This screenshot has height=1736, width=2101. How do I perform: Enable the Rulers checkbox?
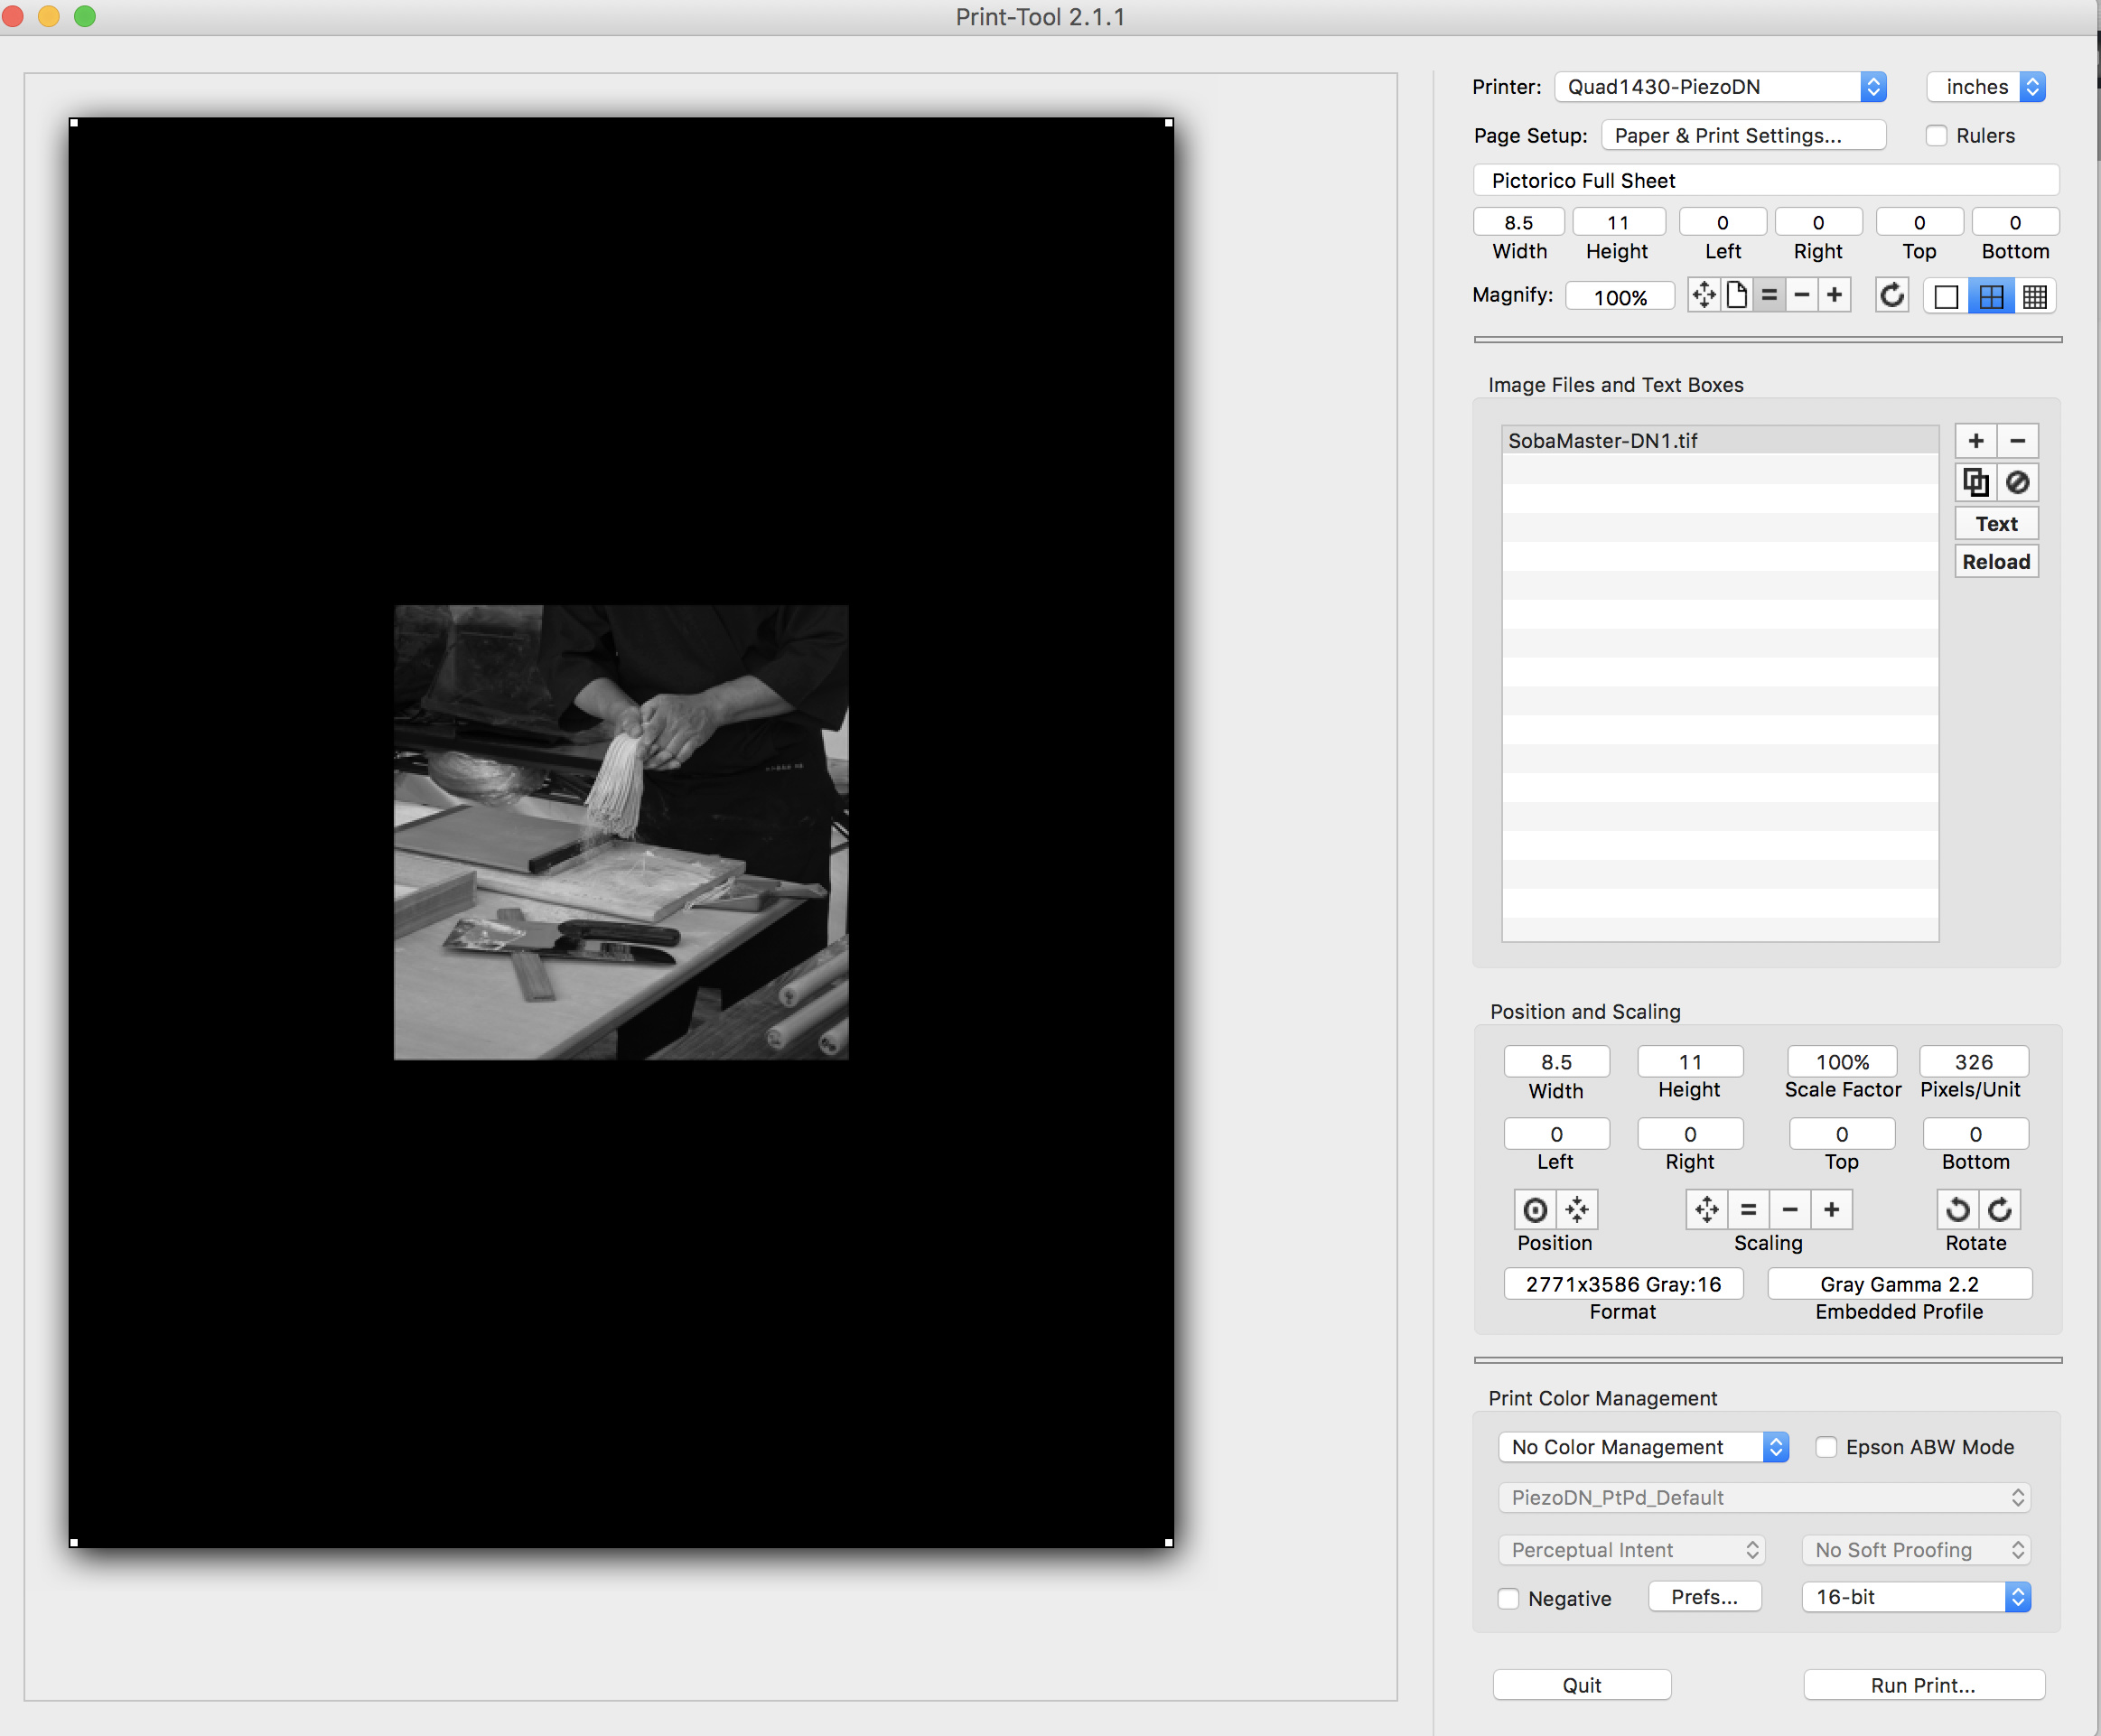coord(1937,136)
